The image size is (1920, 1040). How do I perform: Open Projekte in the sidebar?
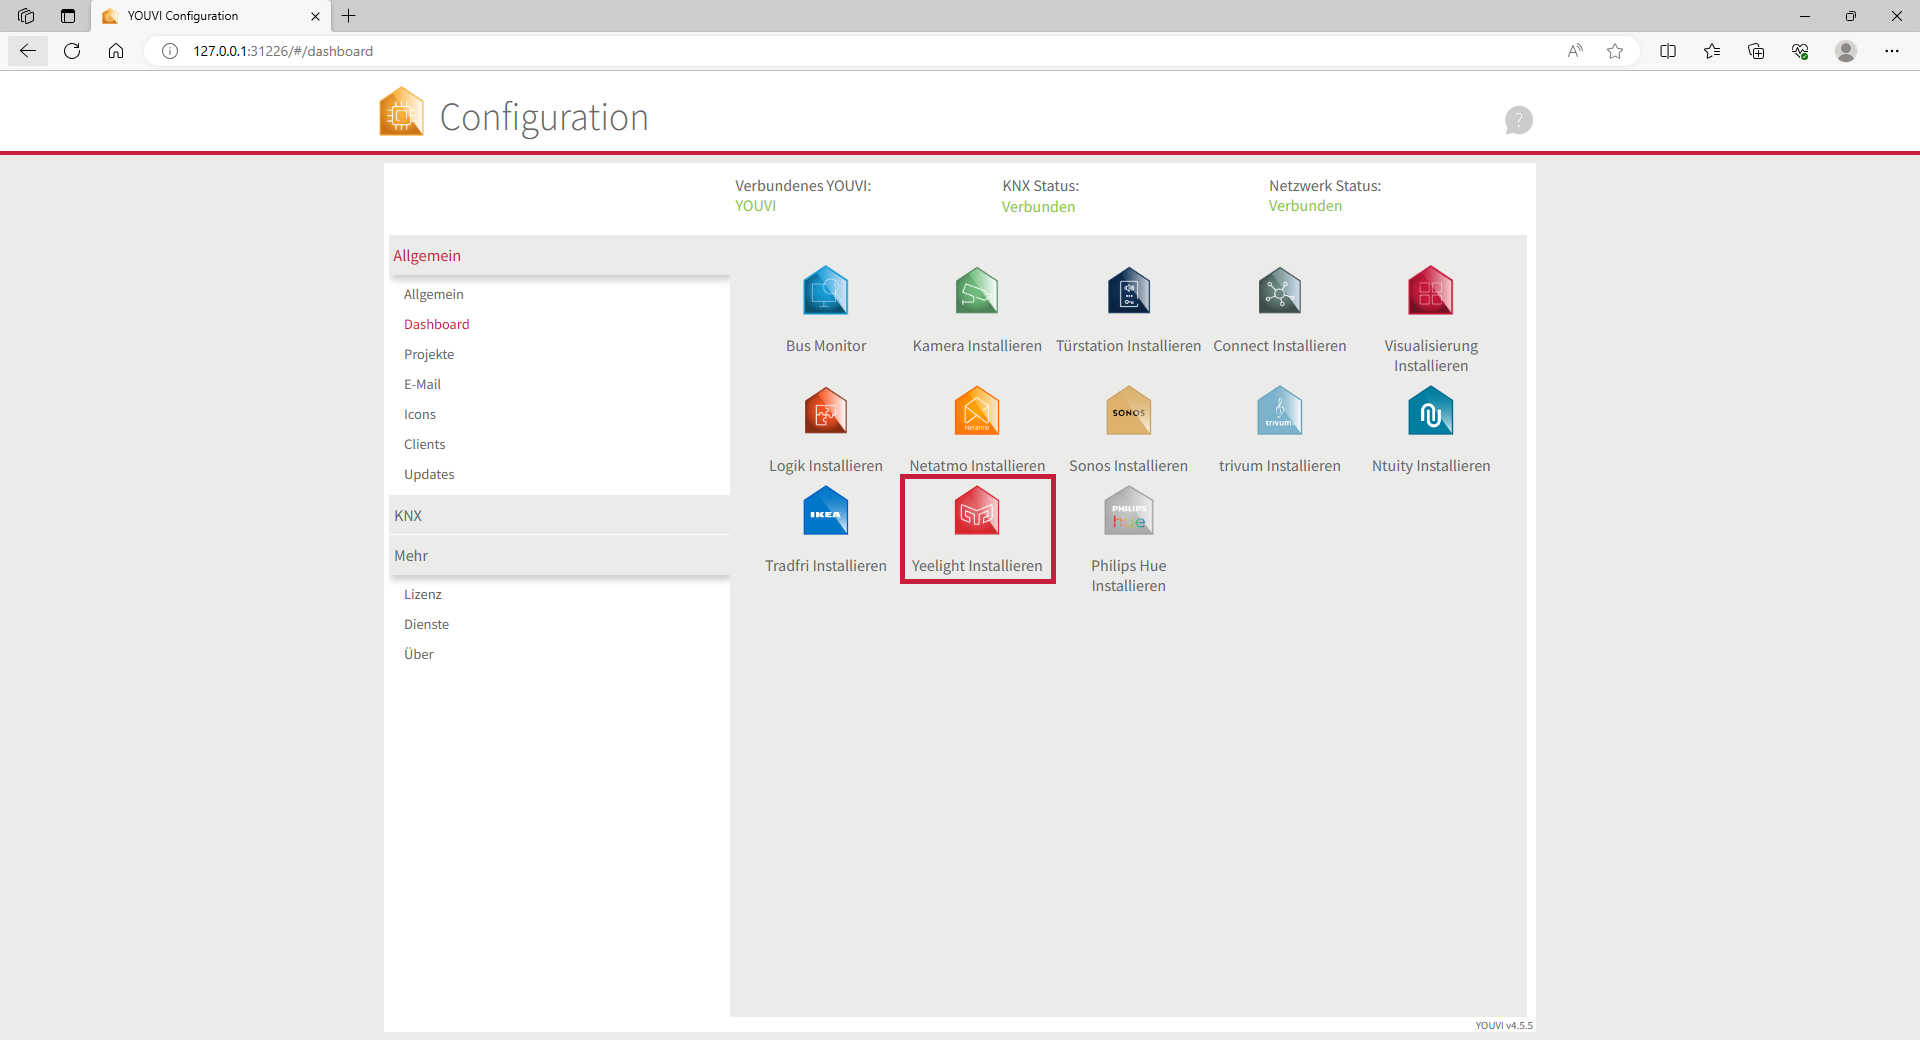pos(429,354)
